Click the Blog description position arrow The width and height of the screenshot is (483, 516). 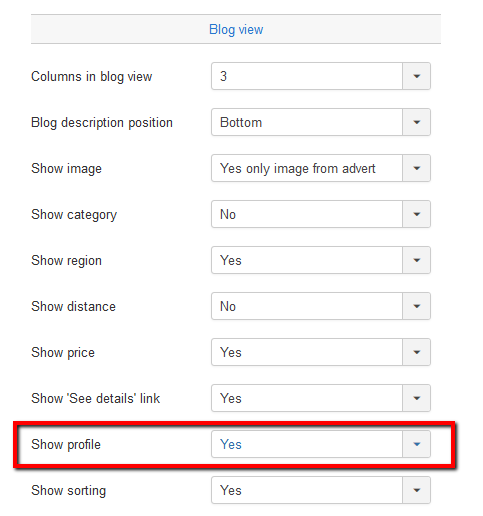(416, 122)
